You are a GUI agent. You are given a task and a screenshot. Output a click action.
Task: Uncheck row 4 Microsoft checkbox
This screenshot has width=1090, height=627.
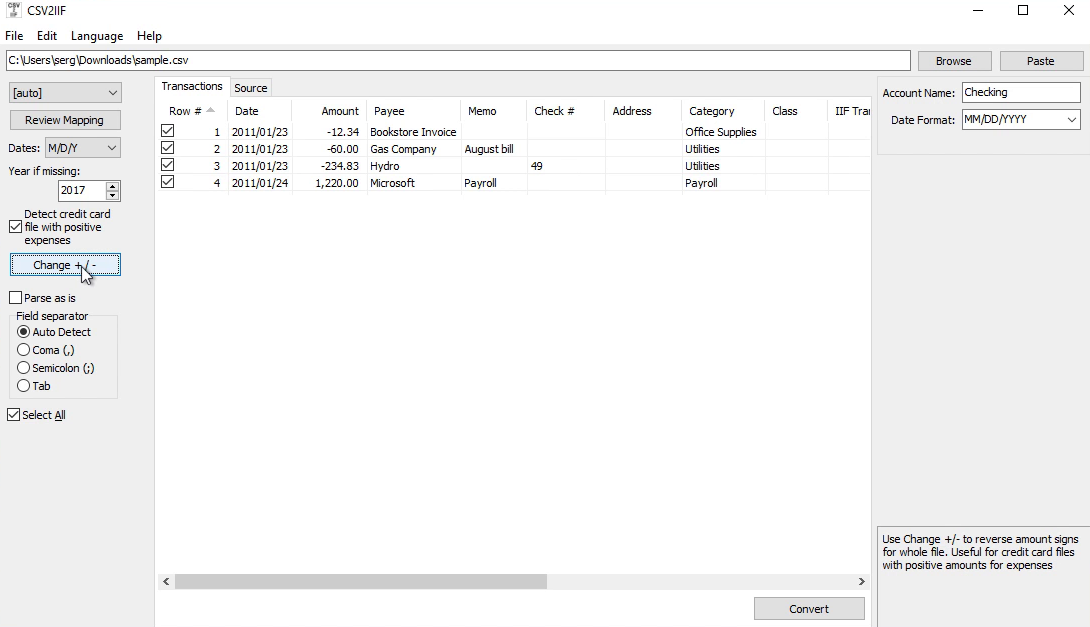click(x=168, y=182)
